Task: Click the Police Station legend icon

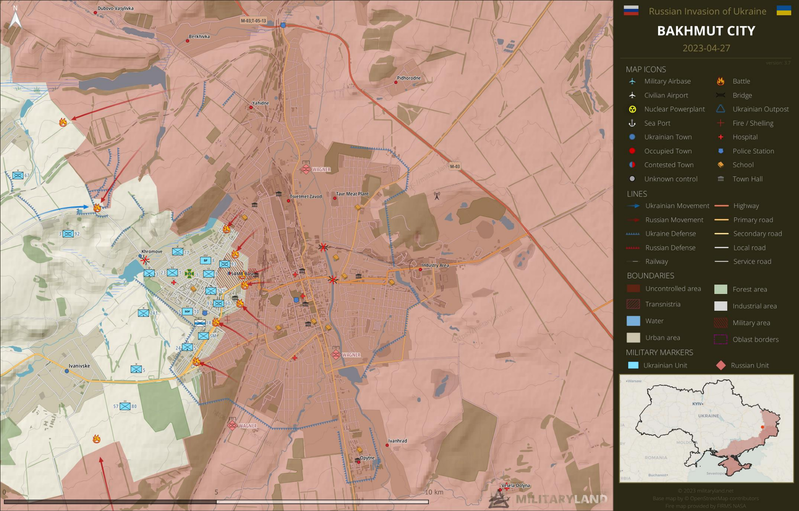Action: pos(721,151)
